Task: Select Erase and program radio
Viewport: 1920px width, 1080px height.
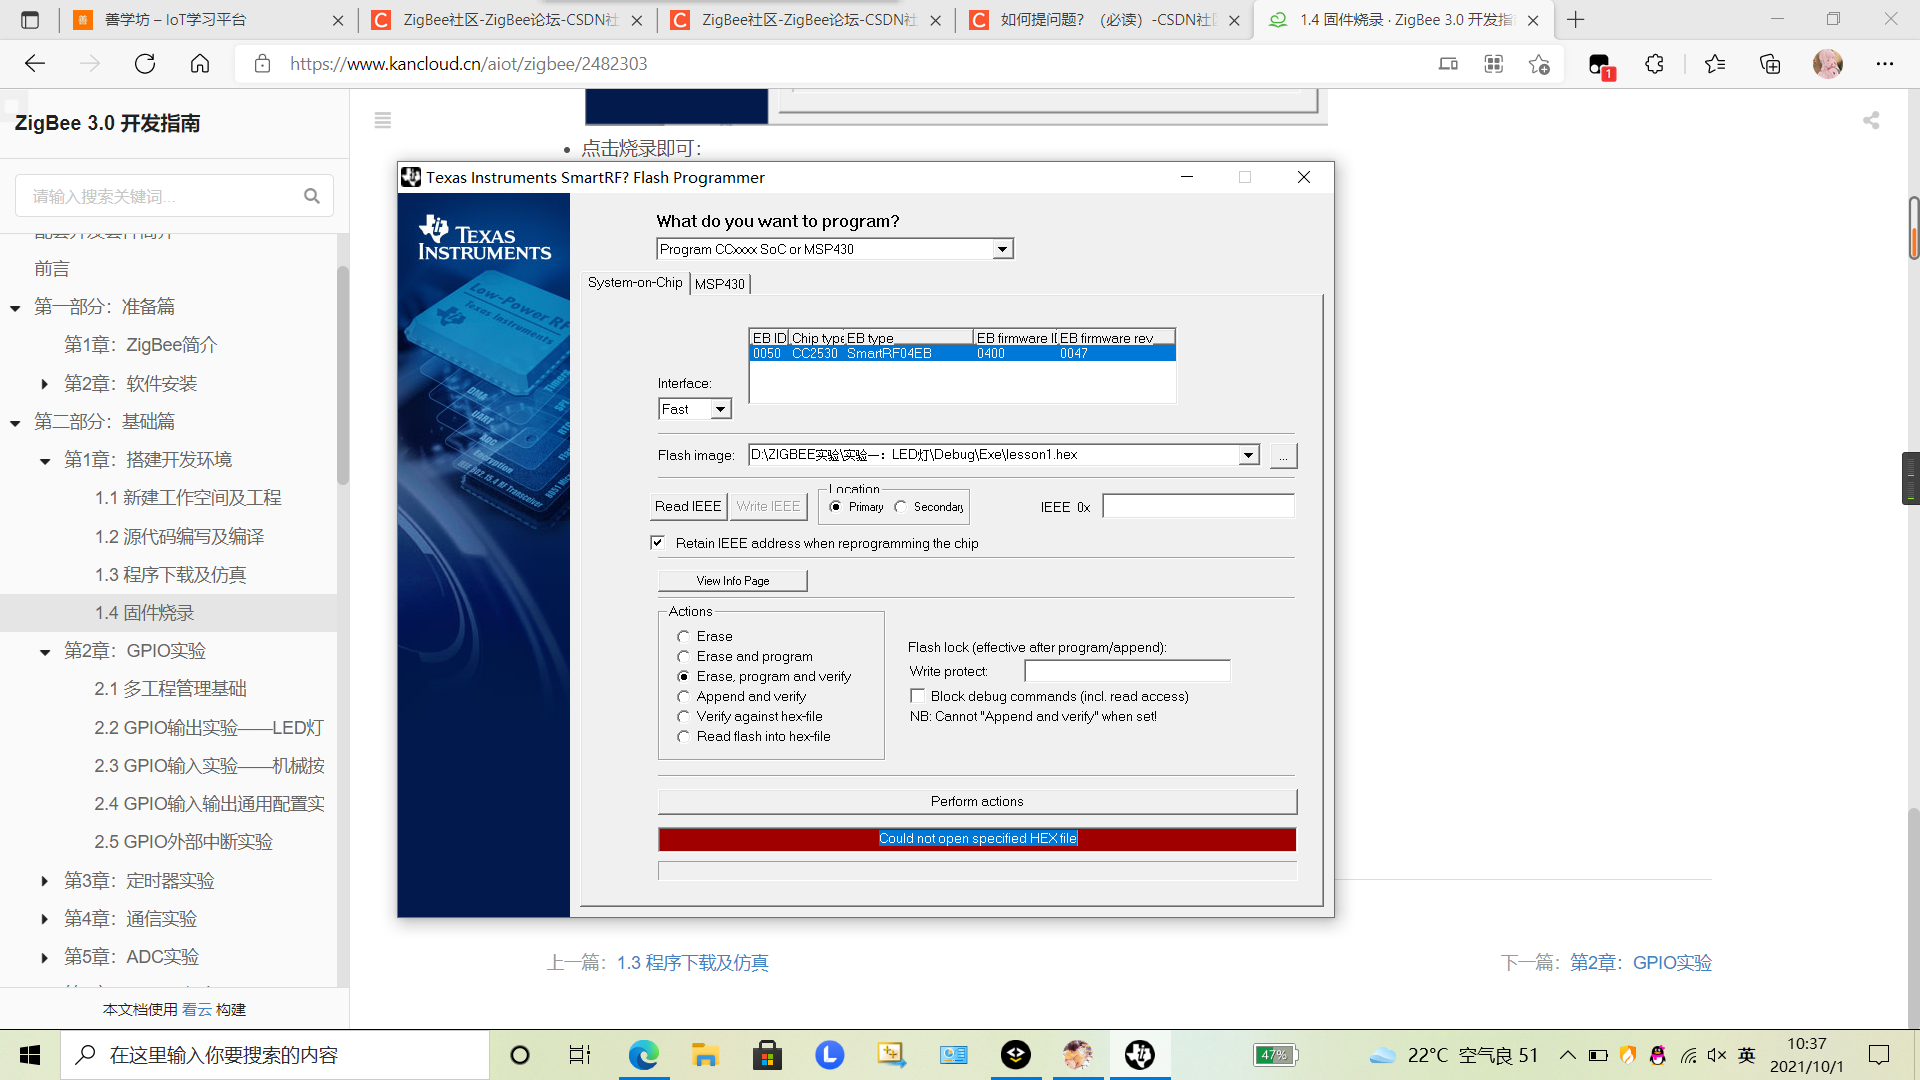Action: tap(684, 657)
